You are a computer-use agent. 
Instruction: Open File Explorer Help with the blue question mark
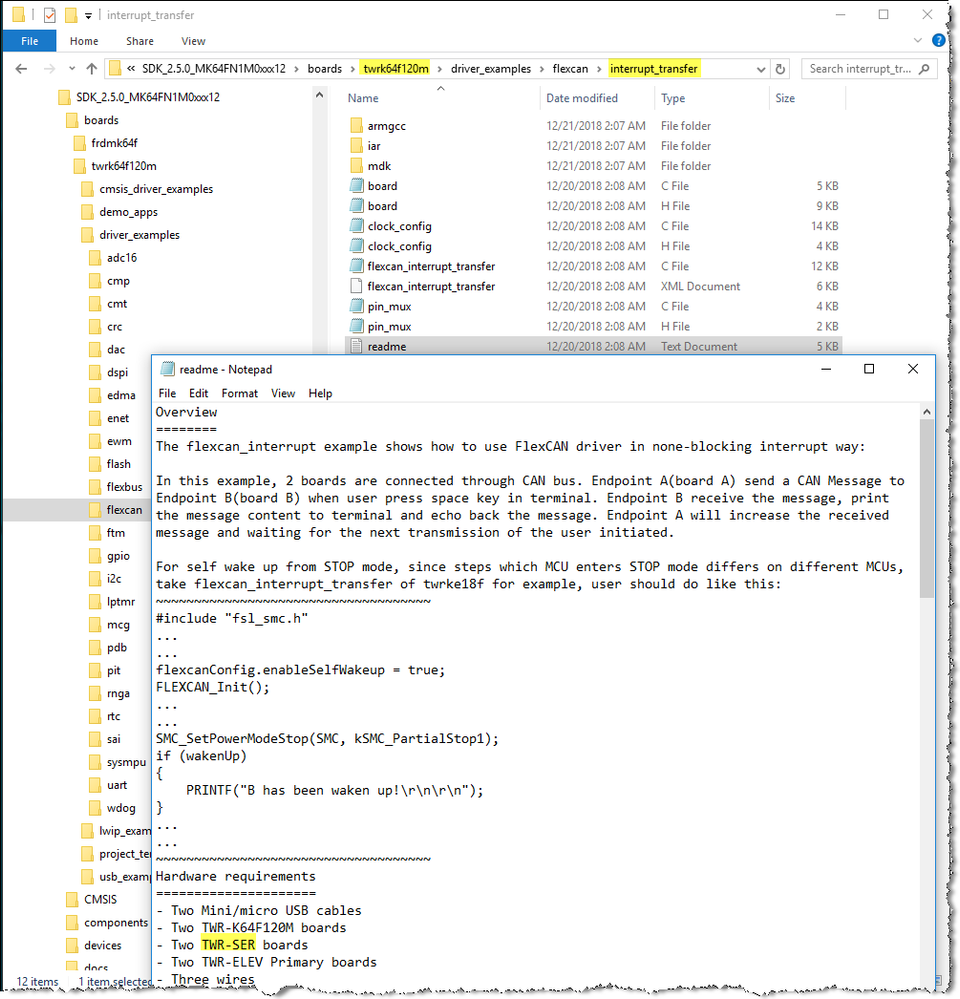tap(938, 40)
